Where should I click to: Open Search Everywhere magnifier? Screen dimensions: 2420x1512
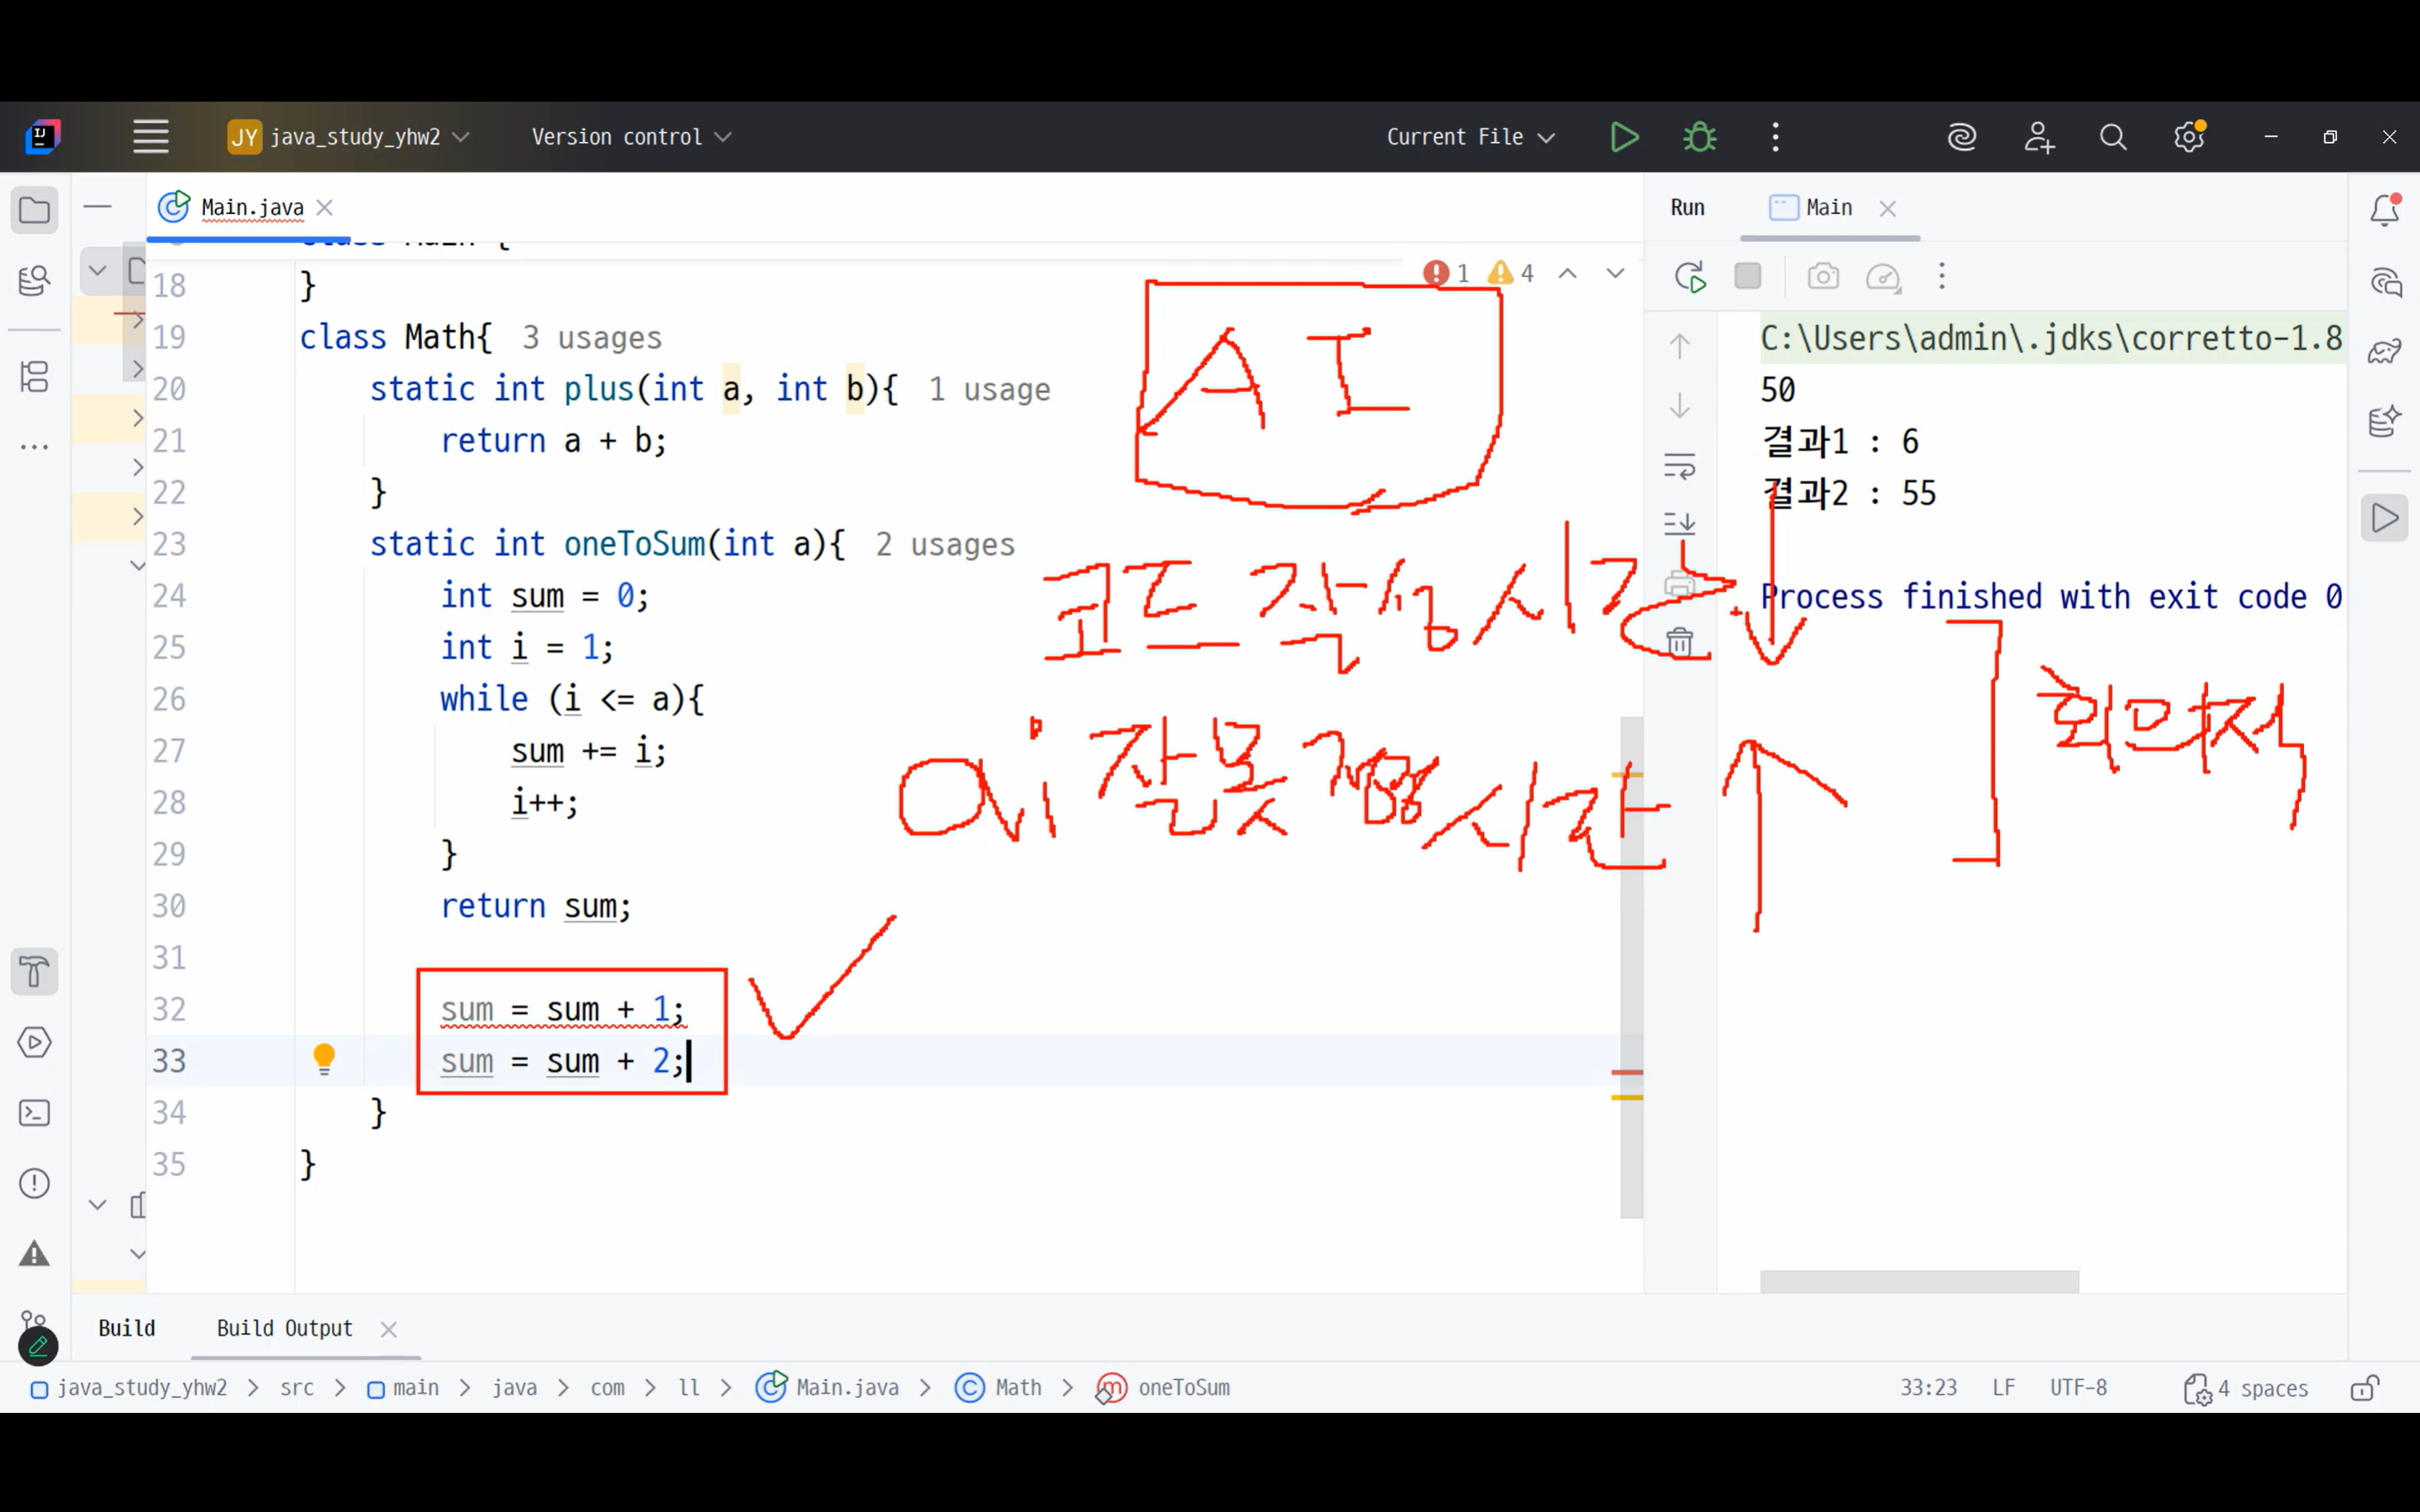(2113, 137)
